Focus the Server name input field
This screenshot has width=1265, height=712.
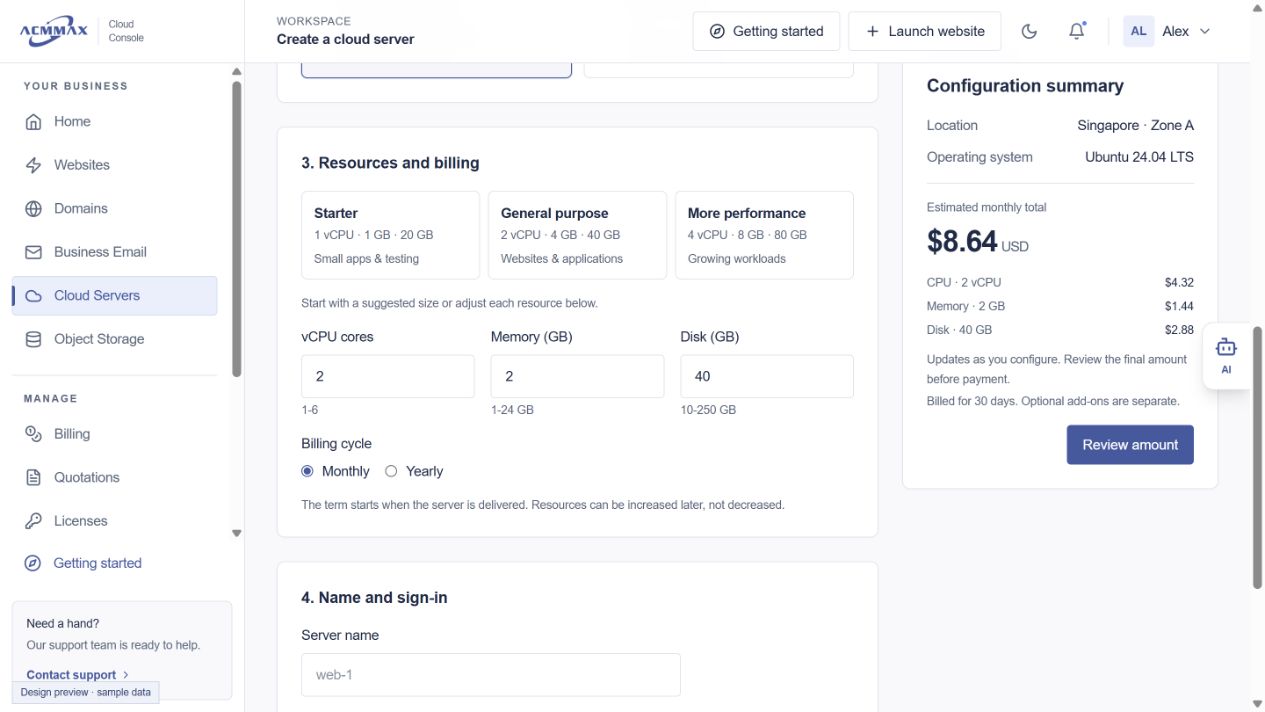(x=491, y=675)
